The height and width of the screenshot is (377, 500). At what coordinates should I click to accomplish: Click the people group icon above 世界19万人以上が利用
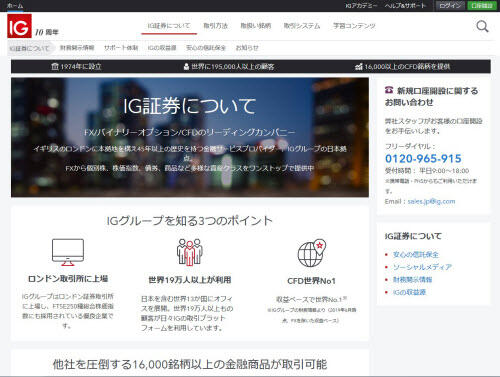coord(190,252)
